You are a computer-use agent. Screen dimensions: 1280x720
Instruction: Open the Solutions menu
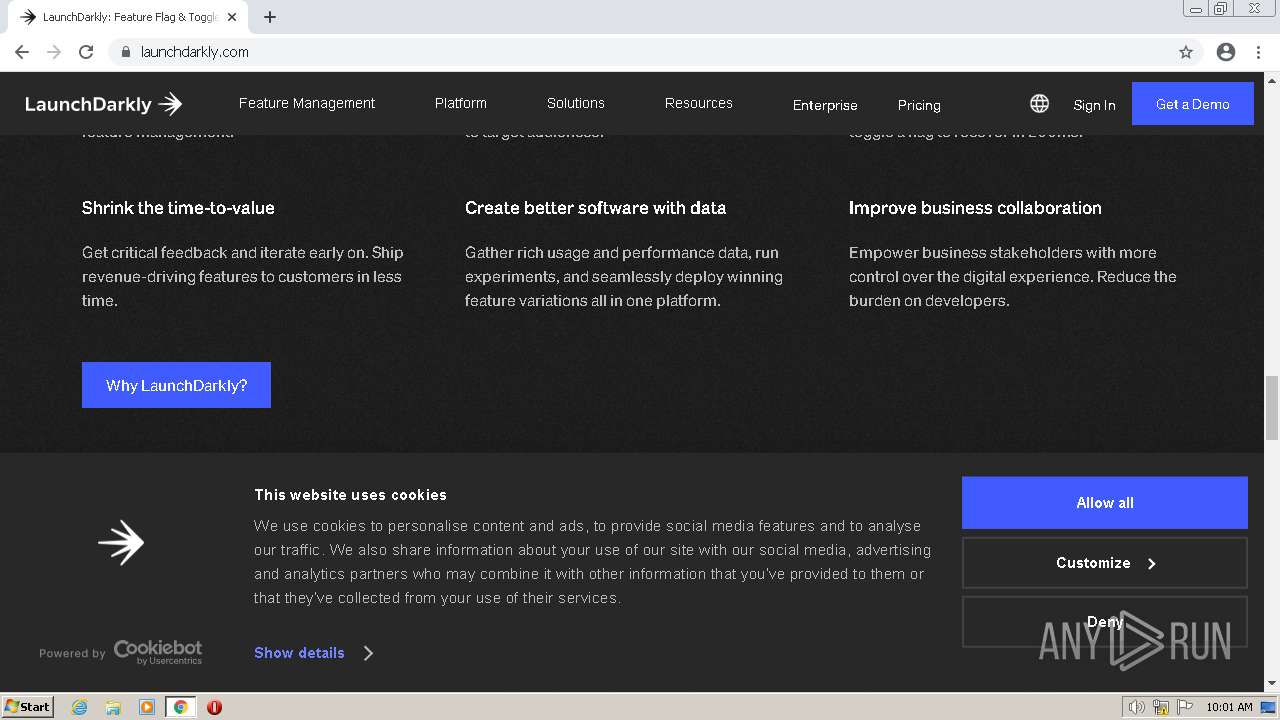pos(575,103)
